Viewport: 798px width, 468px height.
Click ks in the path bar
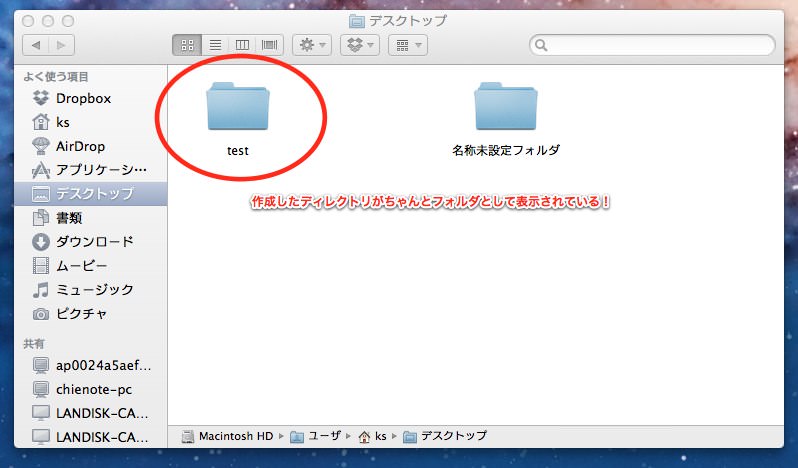[373, 436]
